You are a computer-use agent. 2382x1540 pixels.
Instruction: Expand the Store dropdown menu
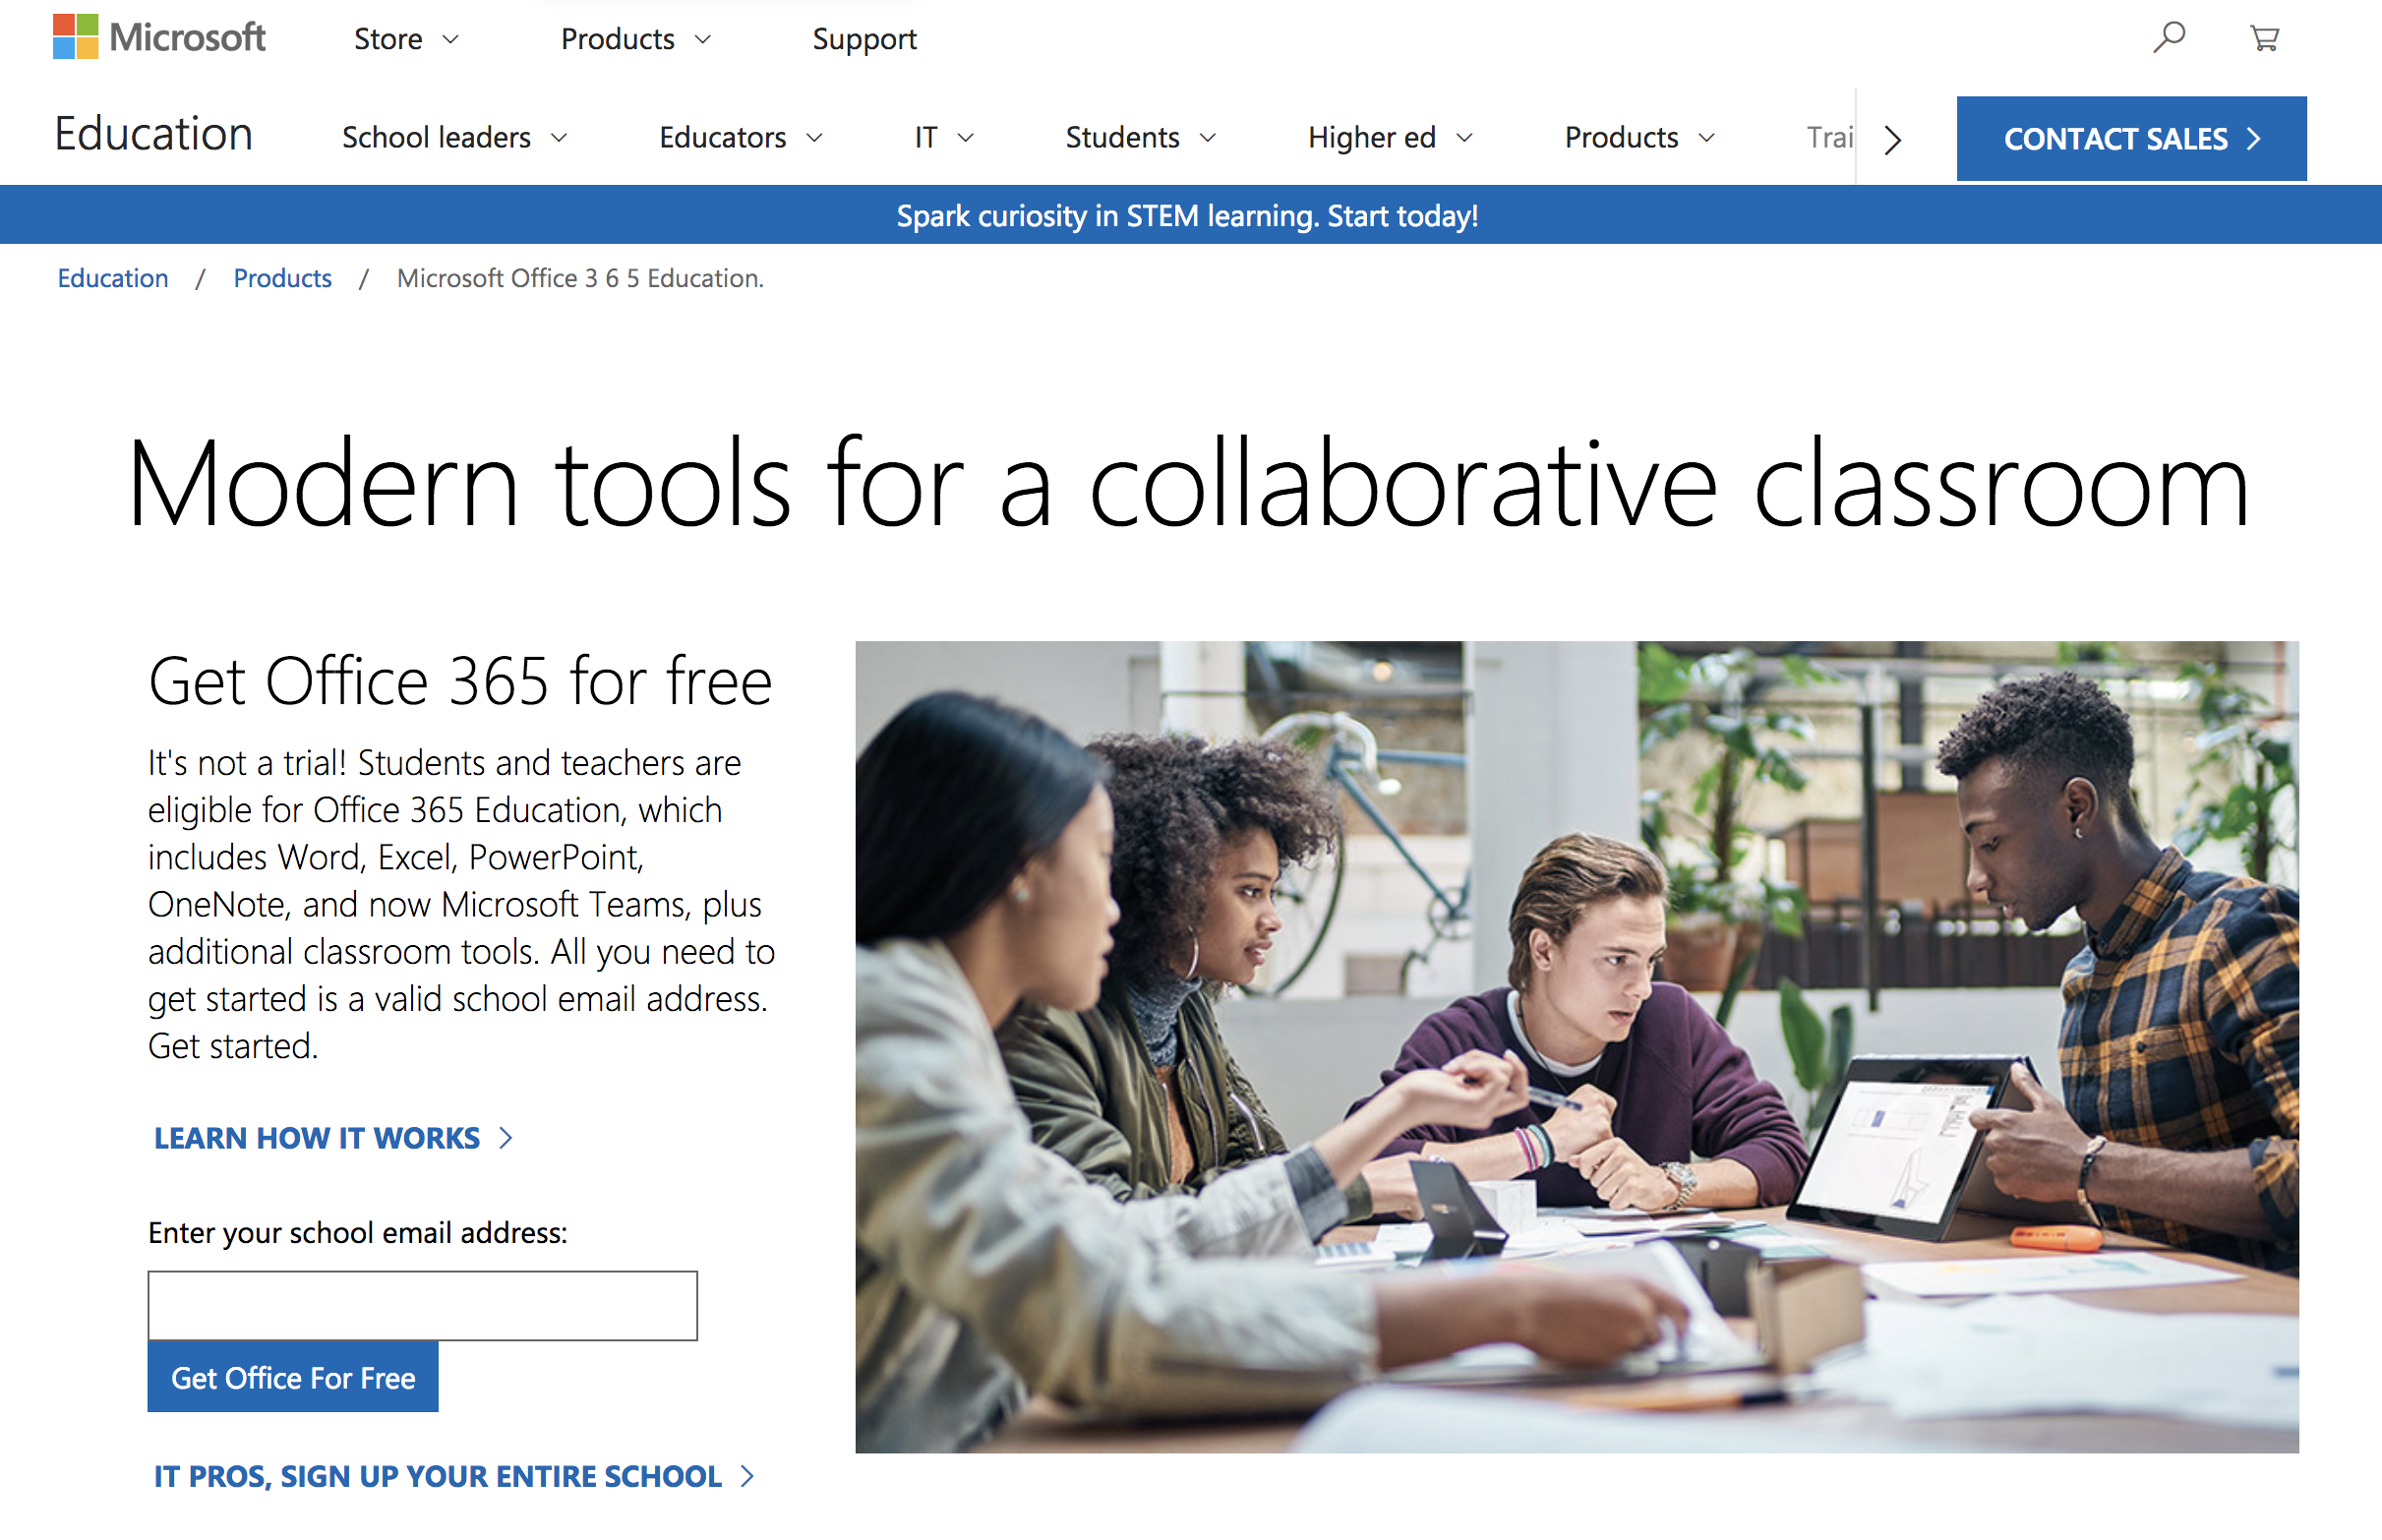[405, 39]
